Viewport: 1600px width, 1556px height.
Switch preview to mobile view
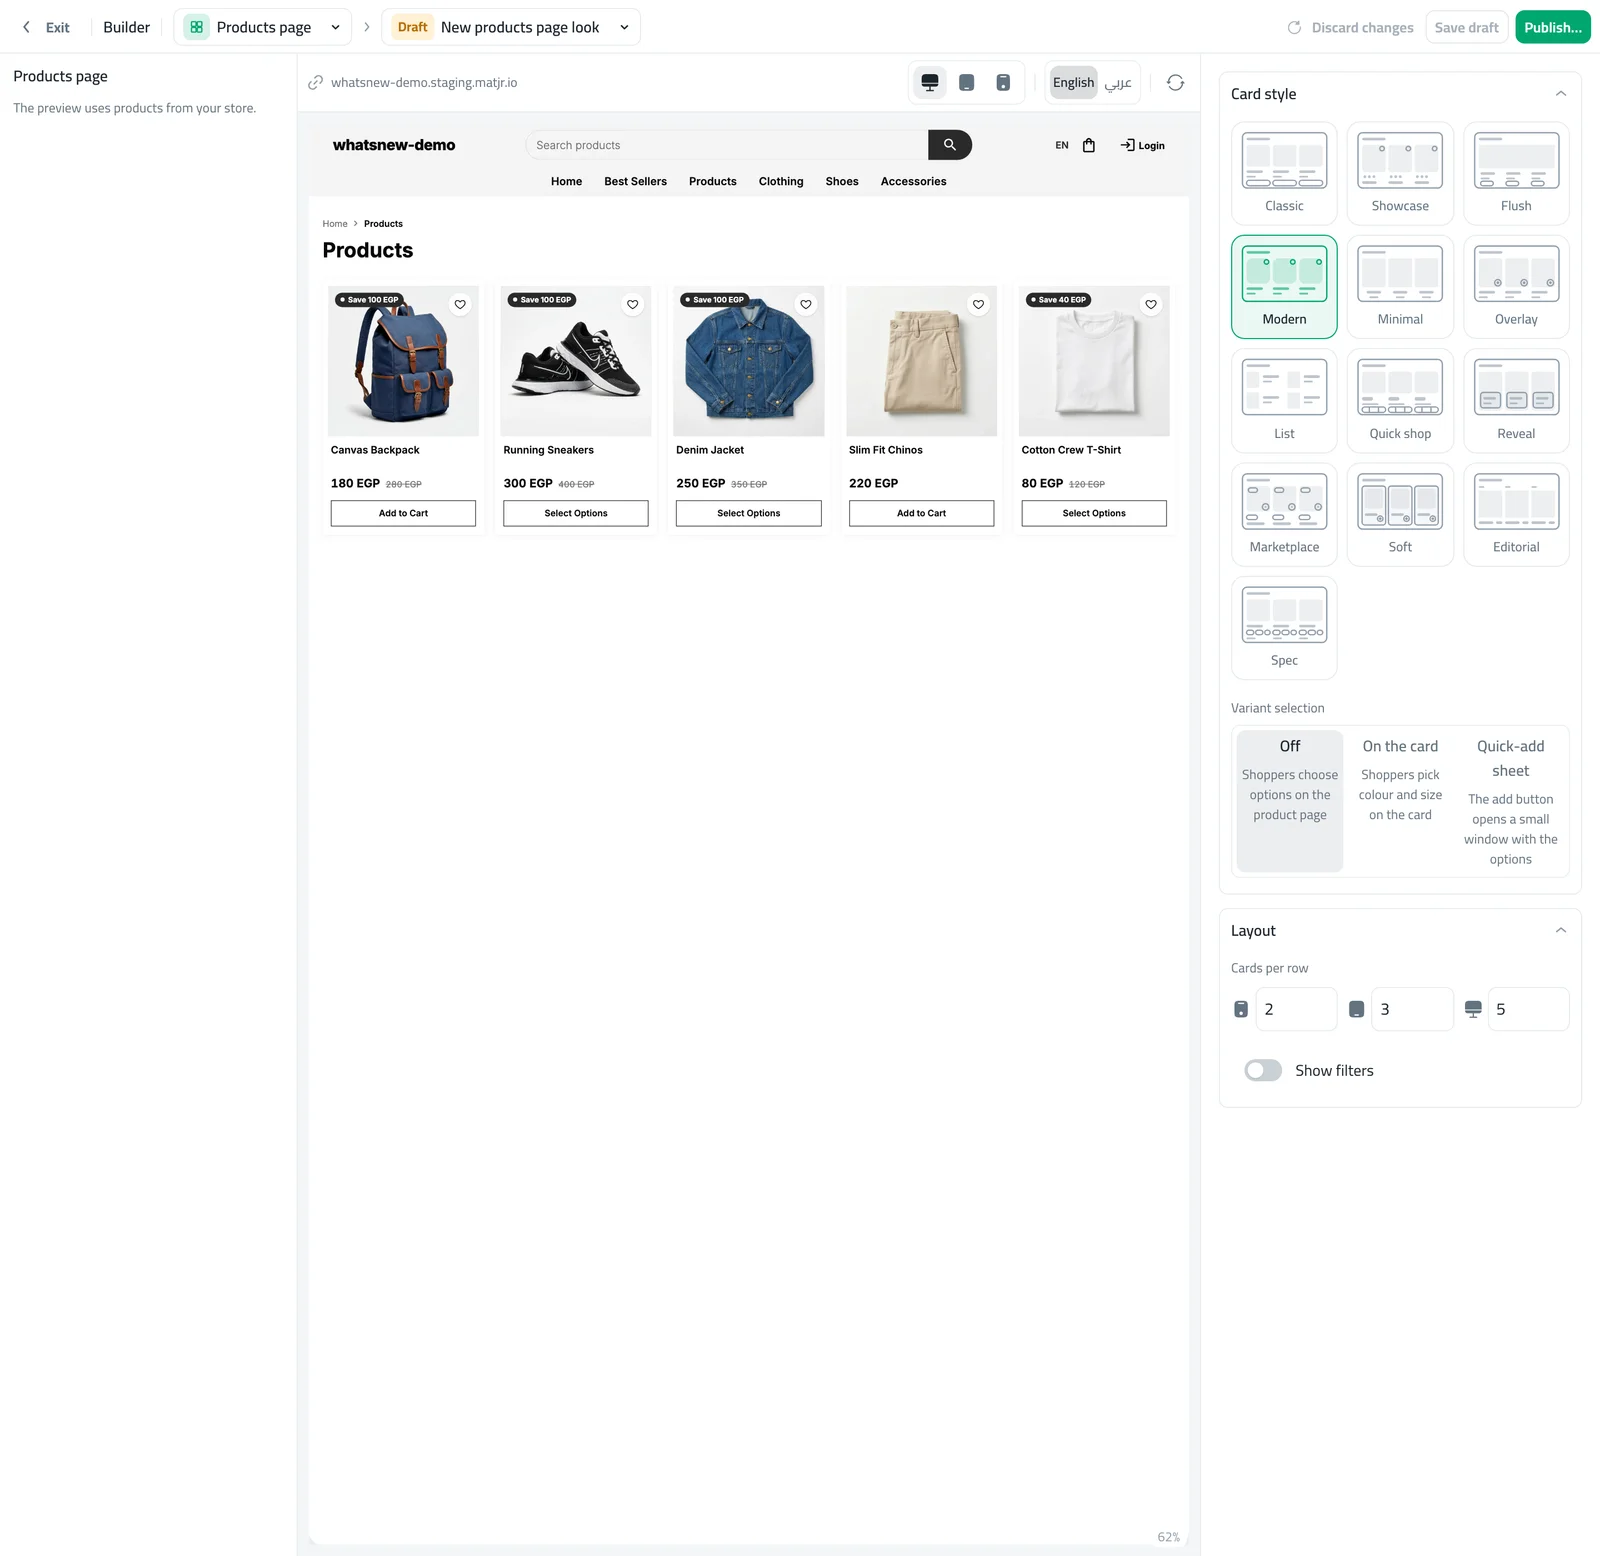tap(1003, 82)
